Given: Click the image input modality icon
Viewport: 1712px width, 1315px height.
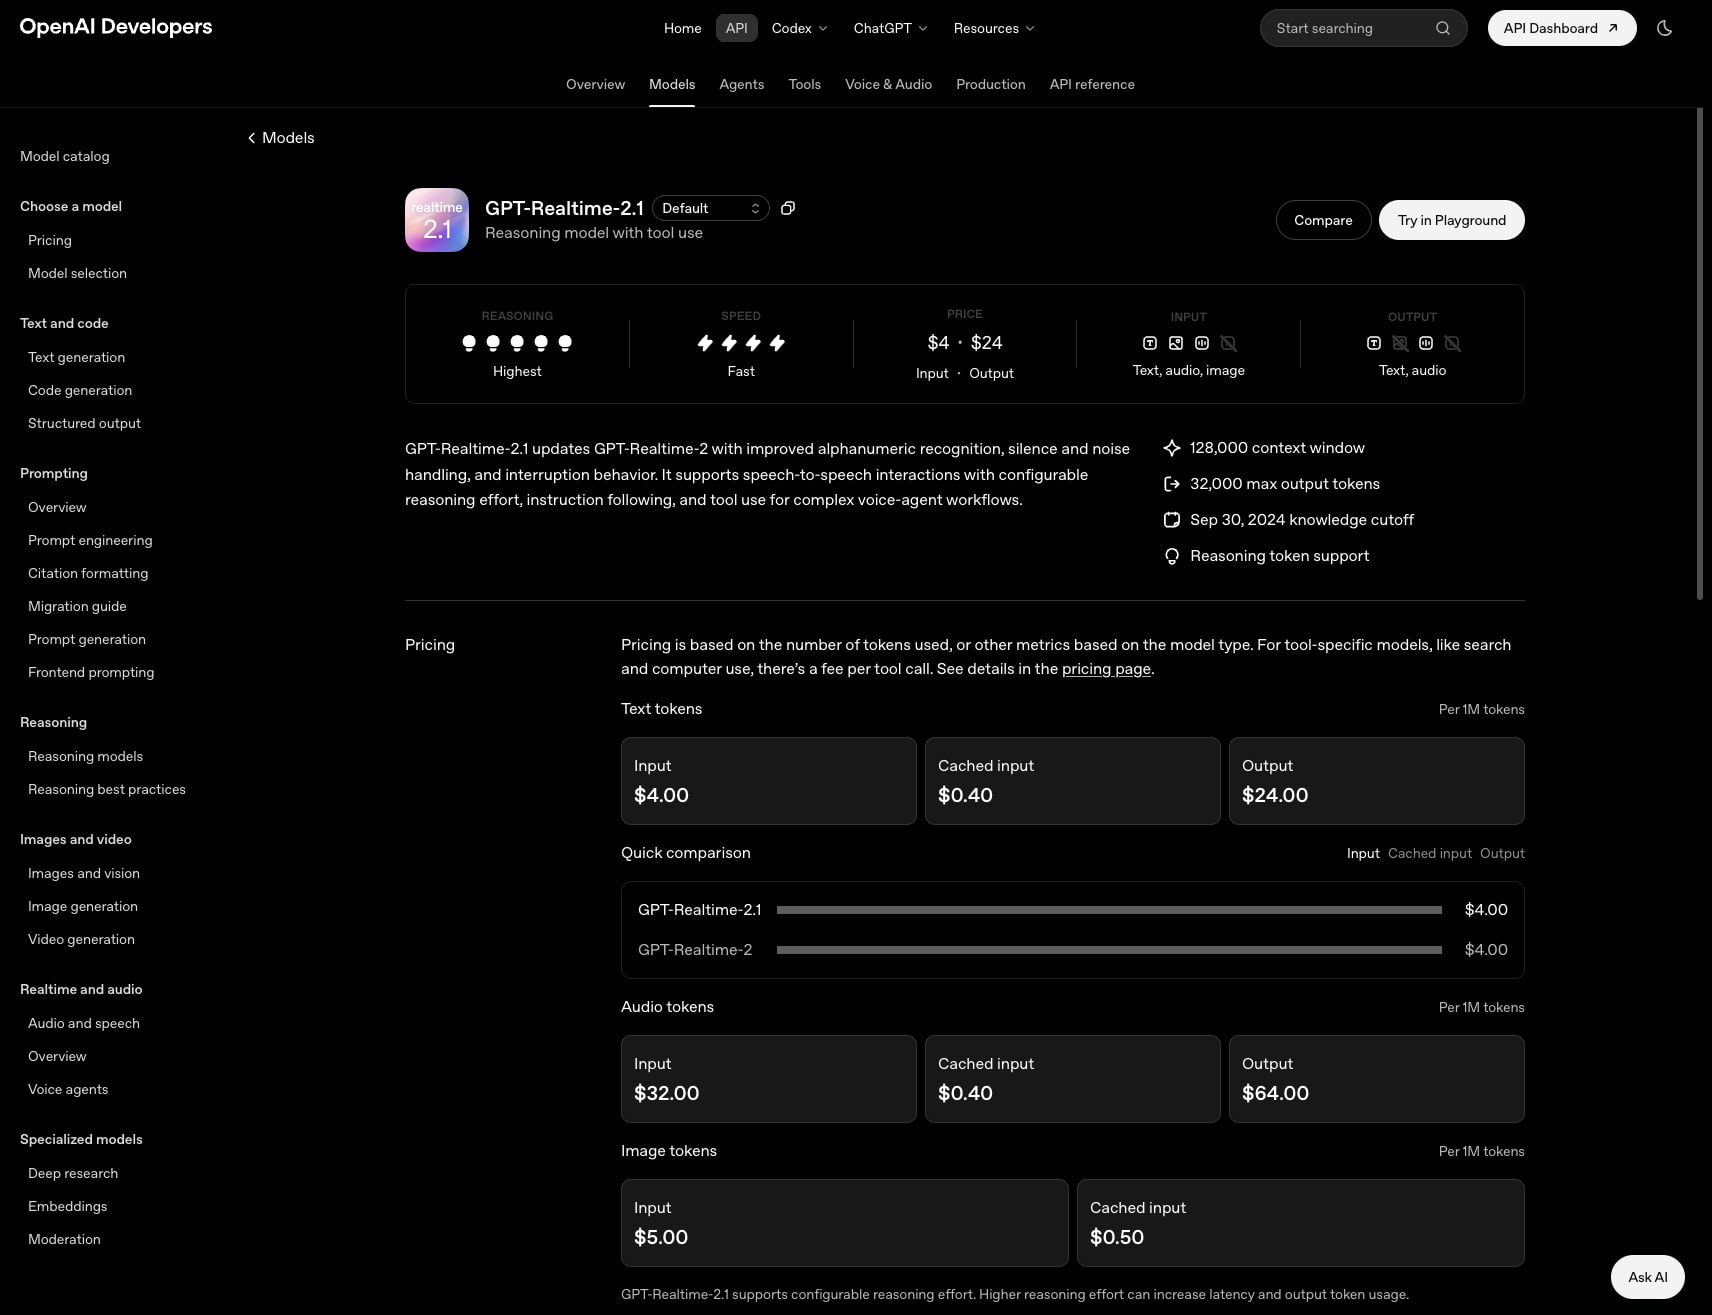Looking at the screenshot, I should coord(1176,343).
